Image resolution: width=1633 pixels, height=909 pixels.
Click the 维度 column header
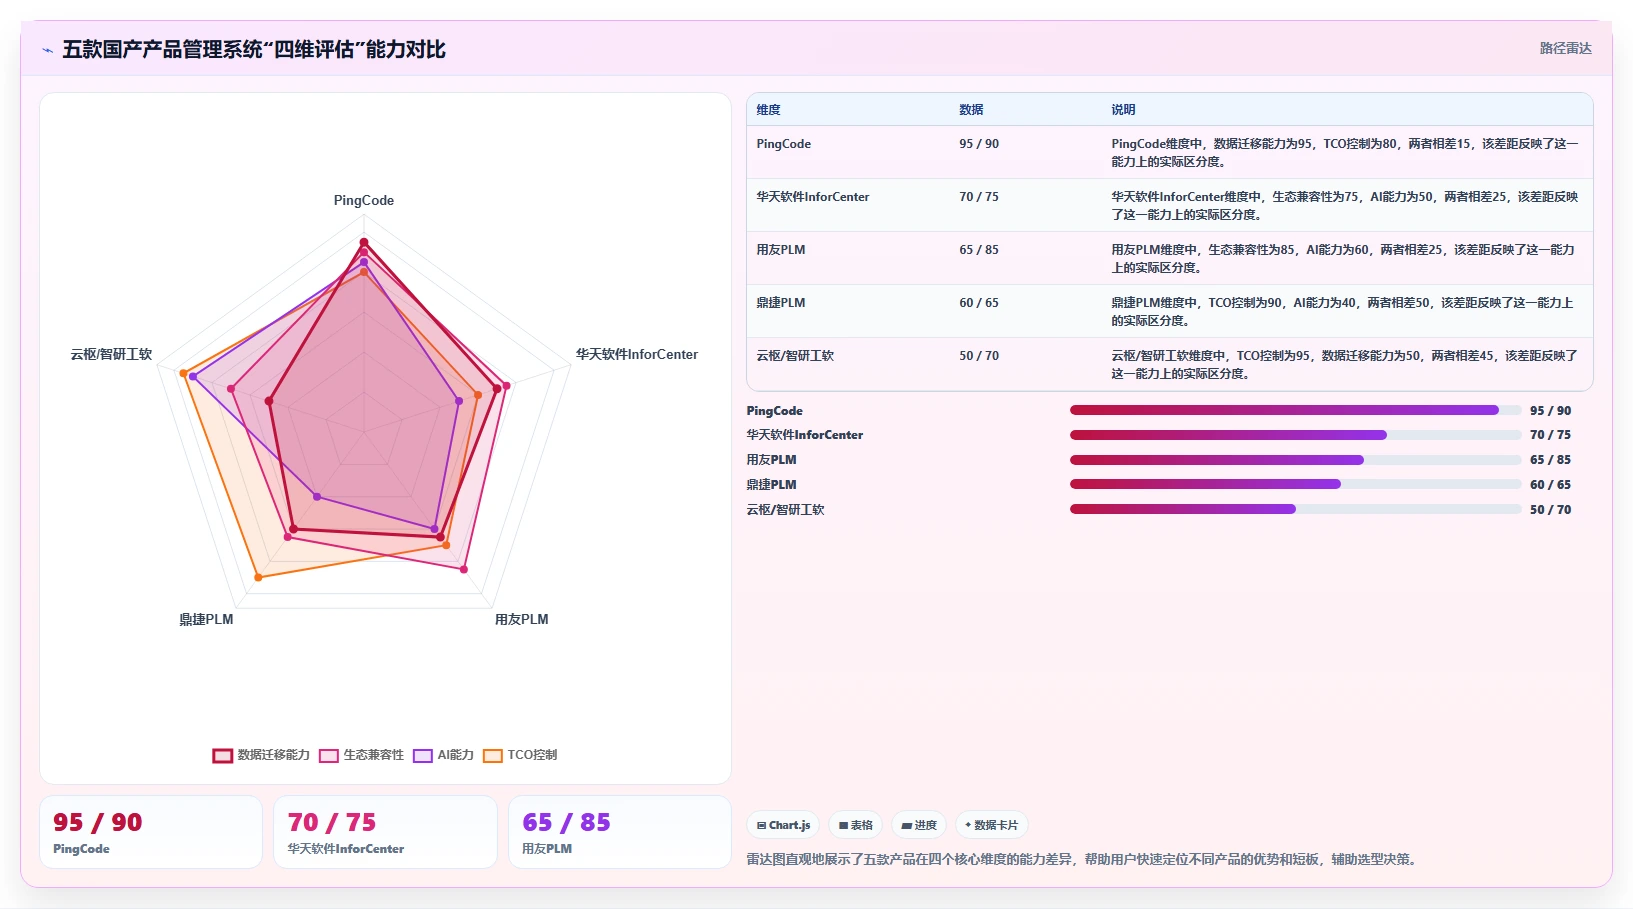(x=768, y=110)
